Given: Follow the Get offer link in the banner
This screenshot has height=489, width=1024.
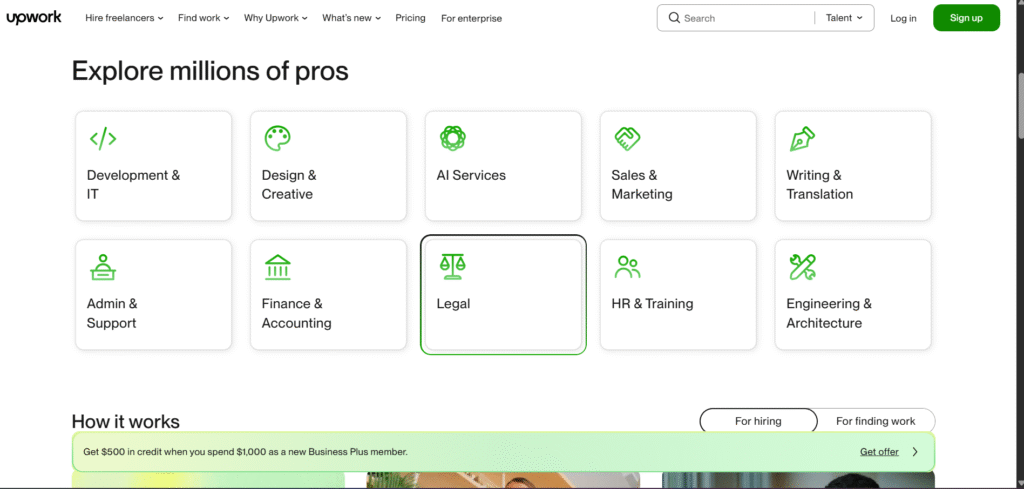Looking at the screenshot, I should (x=879, y=452).
